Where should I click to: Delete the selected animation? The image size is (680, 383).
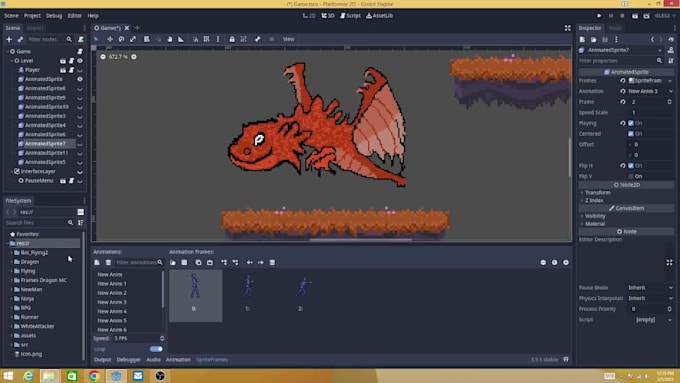(108, 262)
